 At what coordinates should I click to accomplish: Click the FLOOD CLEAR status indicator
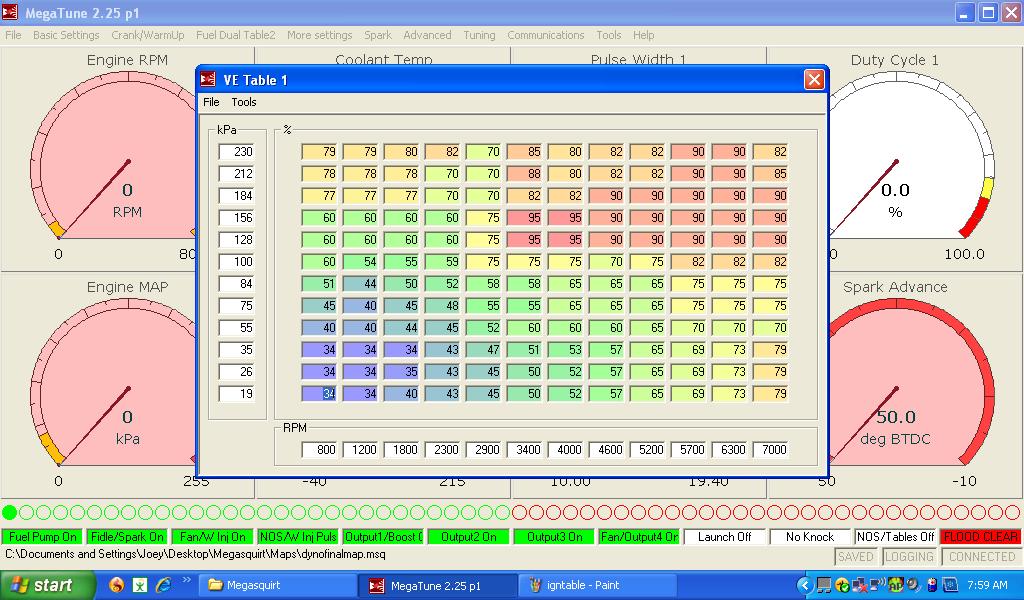980,537
